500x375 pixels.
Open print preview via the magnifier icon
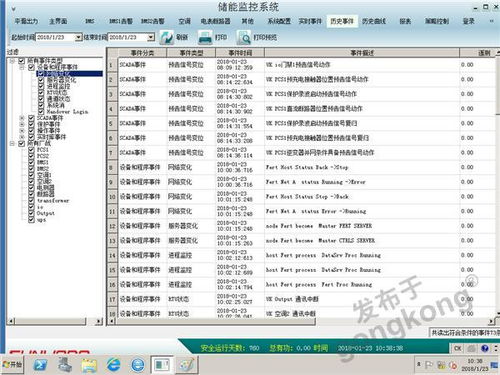pos(244,37)
